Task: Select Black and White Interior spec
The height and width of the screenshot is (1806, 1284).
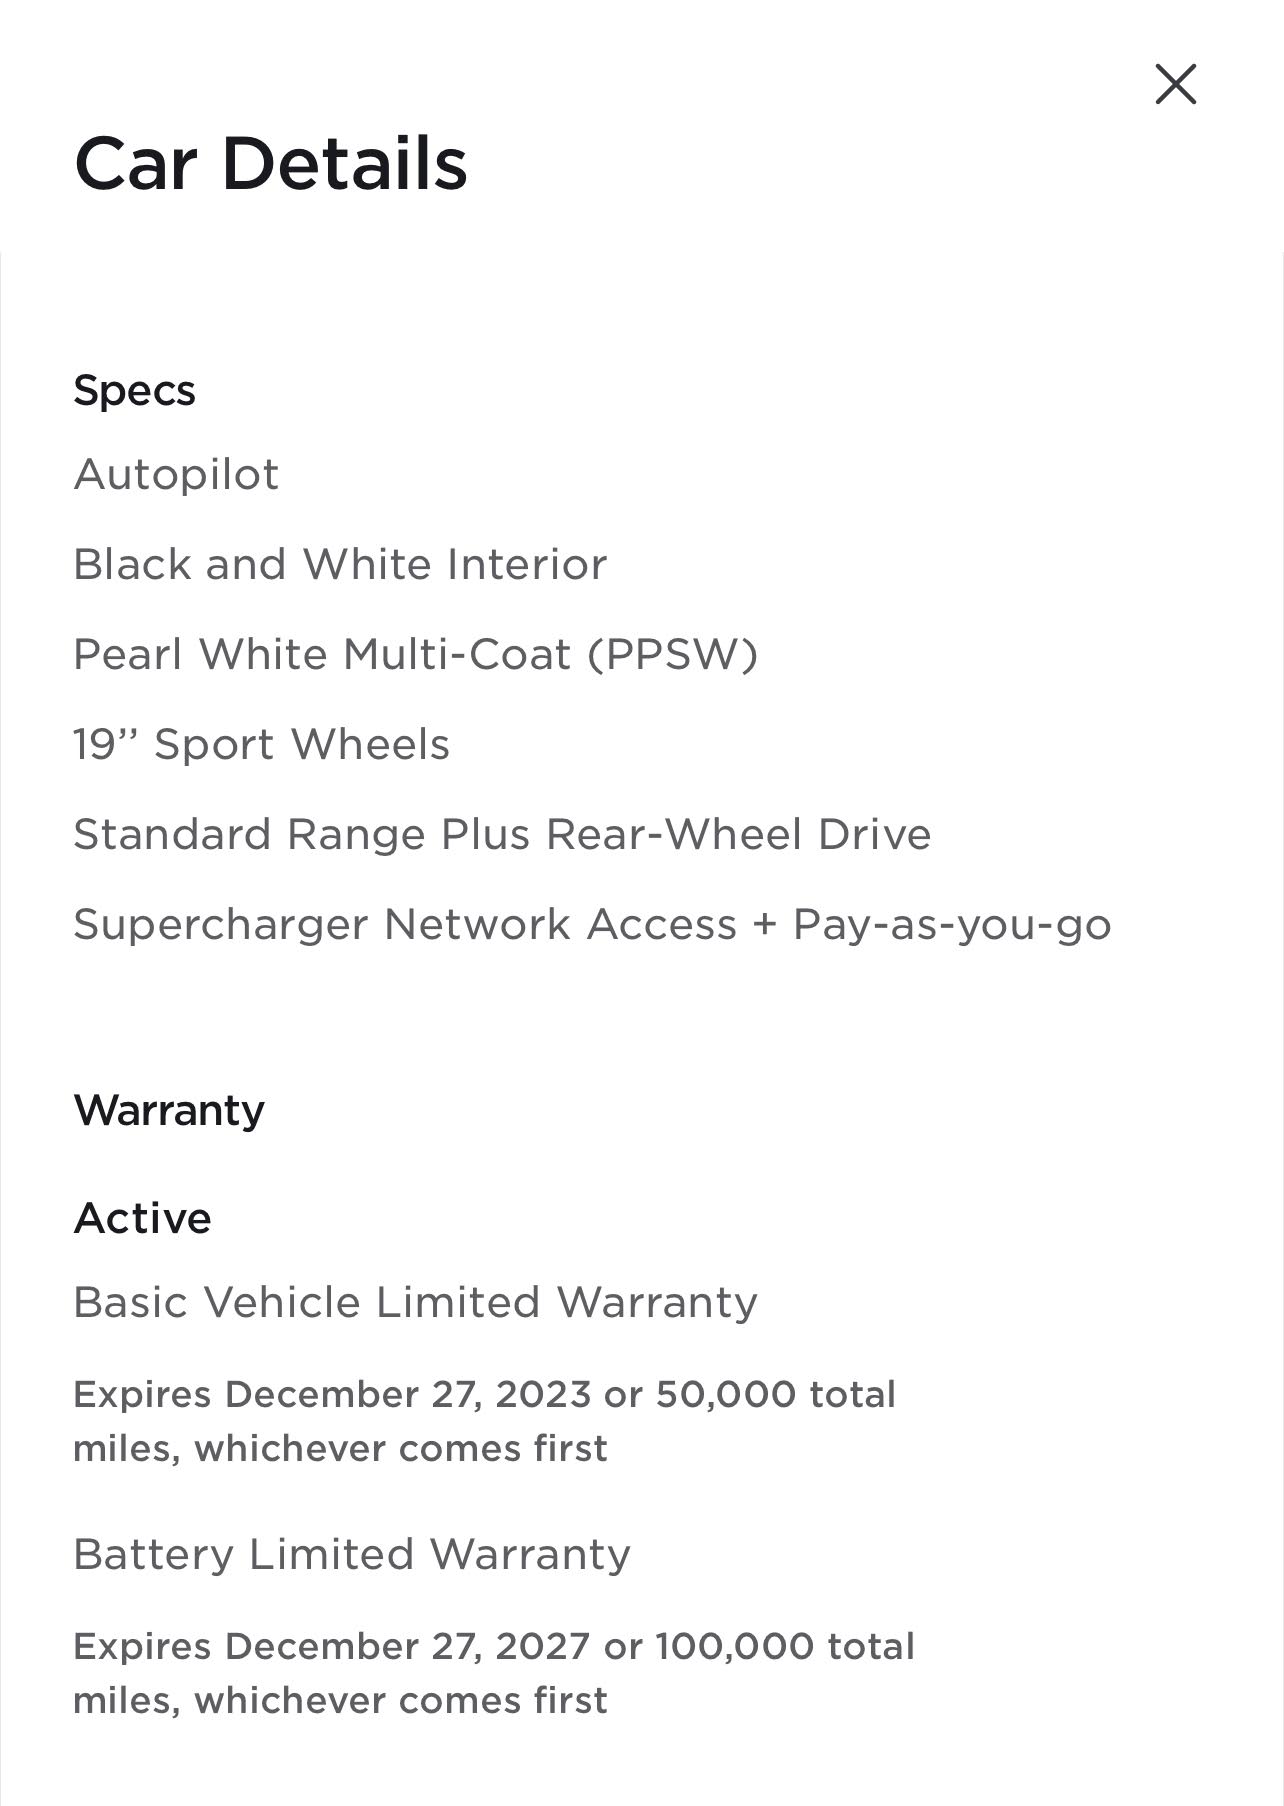Action: coord(340,564)
